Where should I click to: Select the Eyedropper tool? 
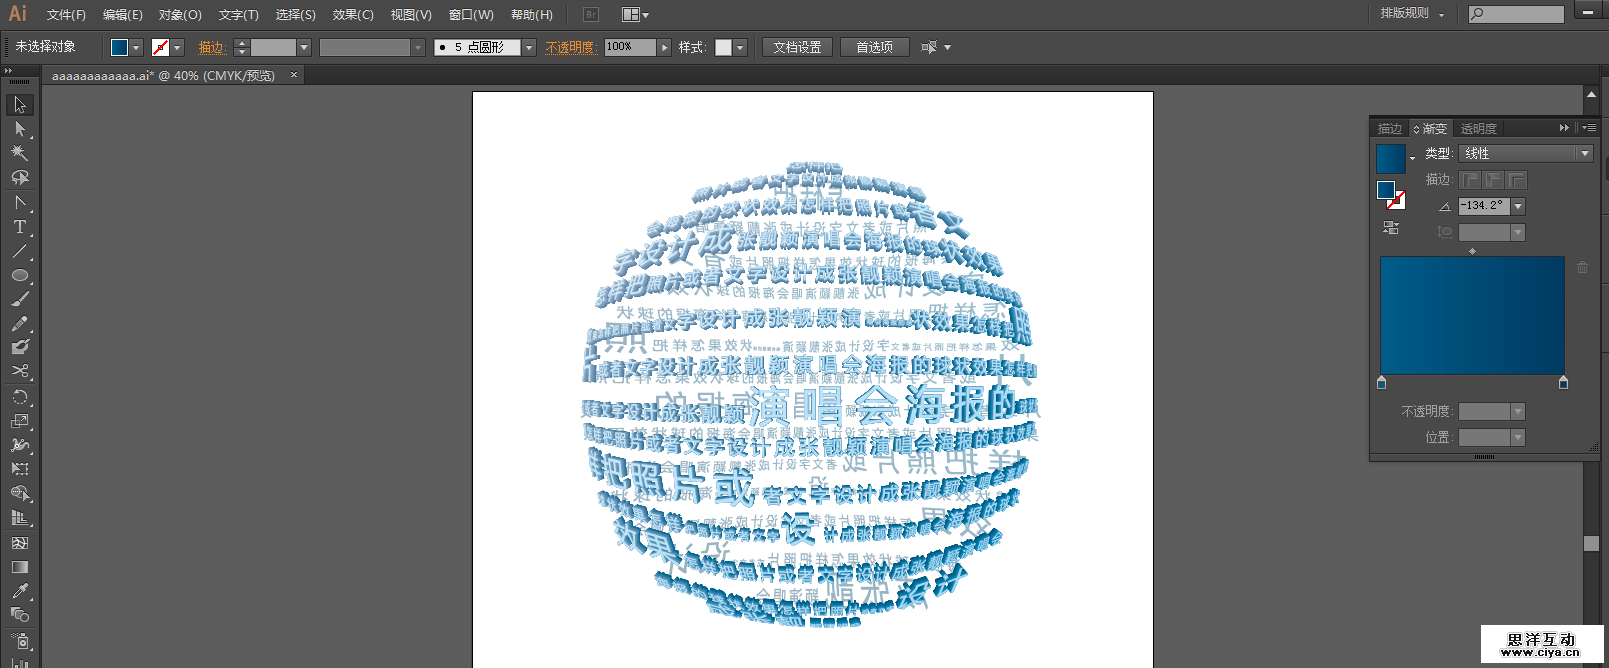19,591
